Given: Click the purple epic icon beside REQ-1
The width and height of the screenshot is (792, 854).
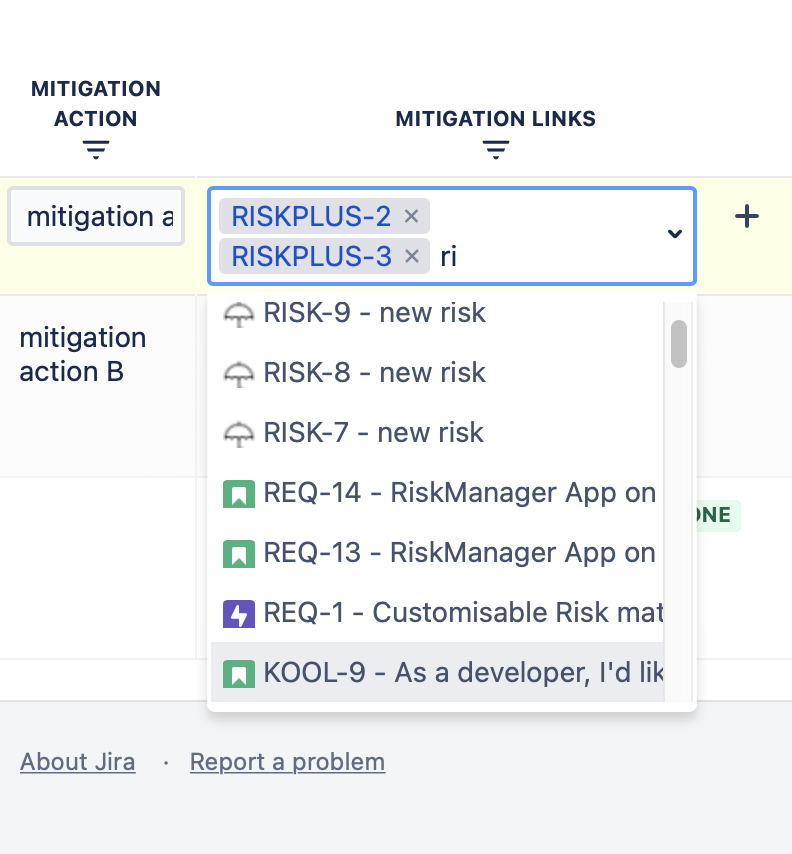Looking at the screenshot, I should tap(238, 613).
